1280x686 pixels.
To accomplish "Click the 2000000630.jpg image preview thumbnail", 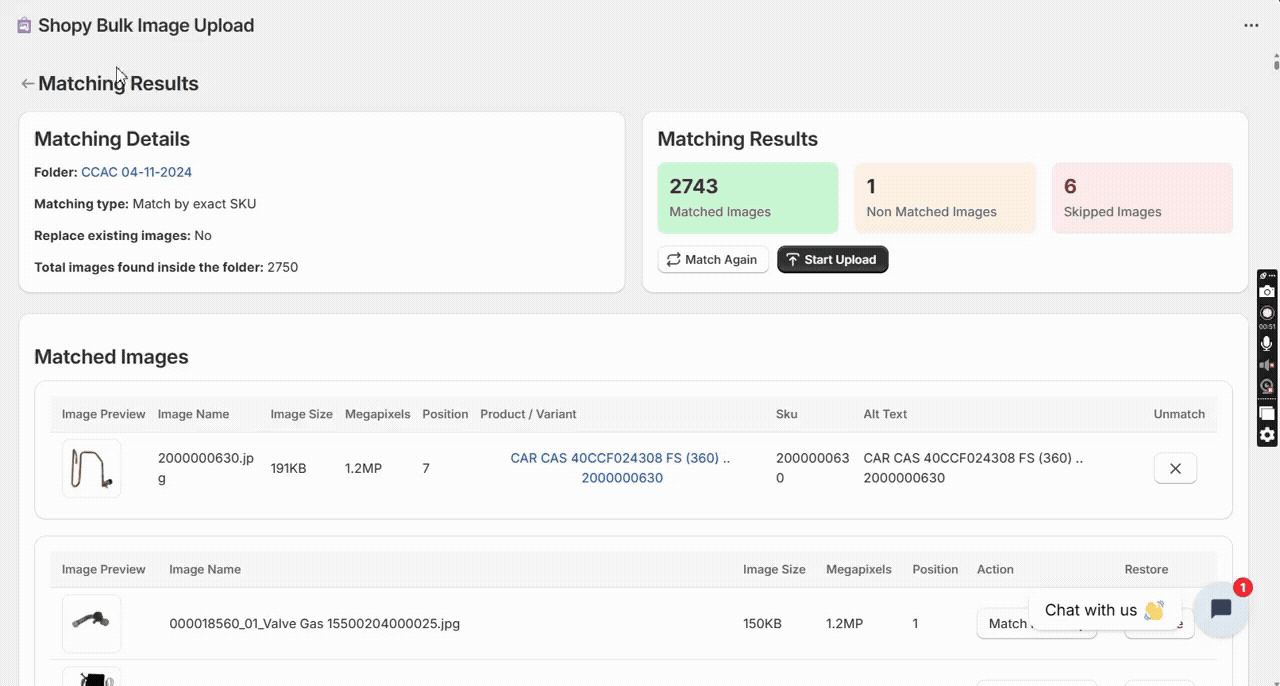I will (x=91, y=468).
